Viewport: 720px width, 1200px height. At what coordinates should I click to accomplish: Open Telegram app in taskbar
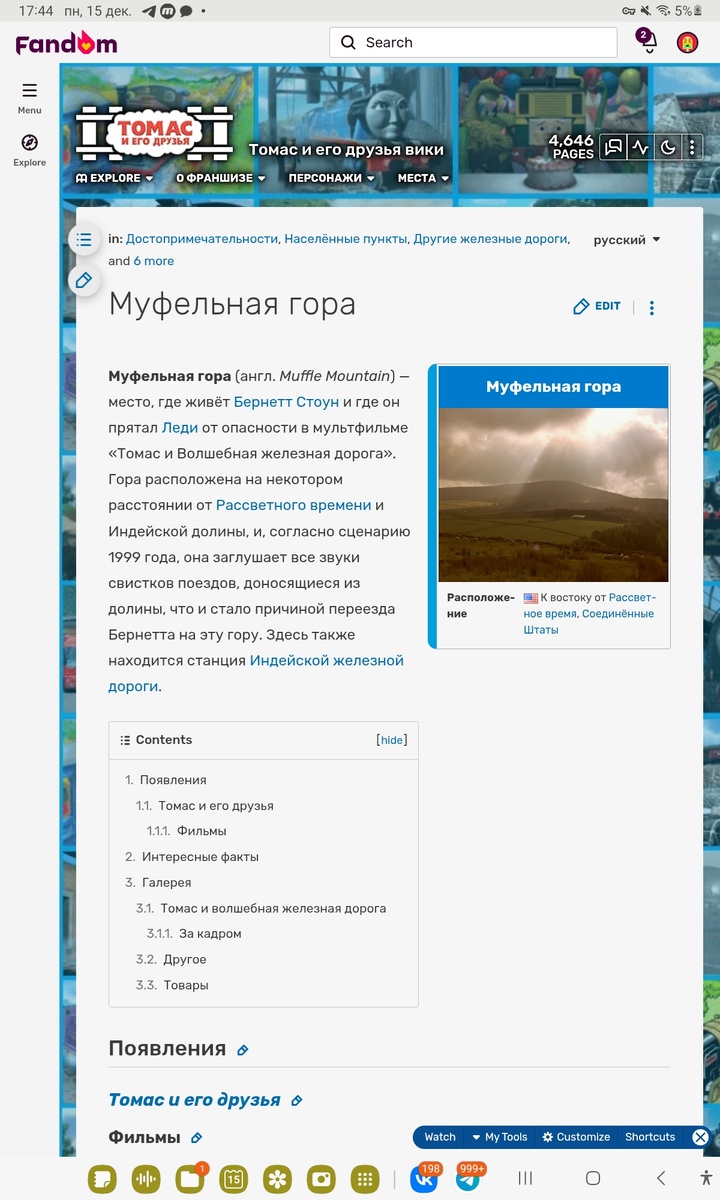tap(468, 1179)
